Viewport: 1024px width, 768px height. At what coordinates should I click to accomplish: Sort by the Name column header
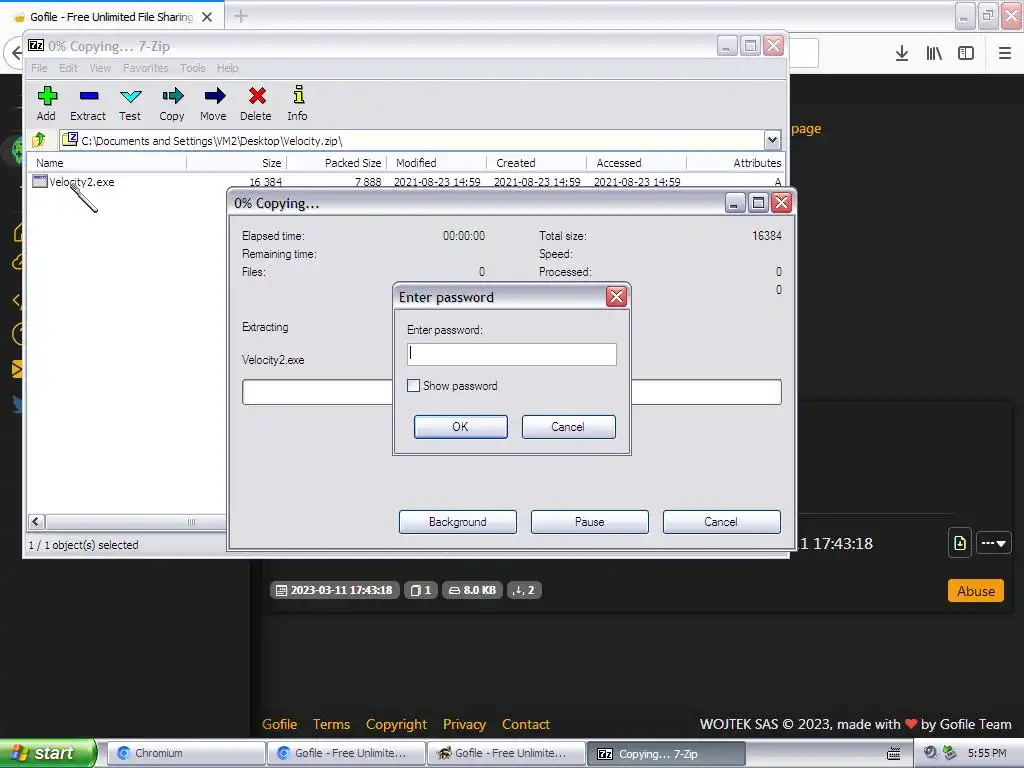point(108,163)
